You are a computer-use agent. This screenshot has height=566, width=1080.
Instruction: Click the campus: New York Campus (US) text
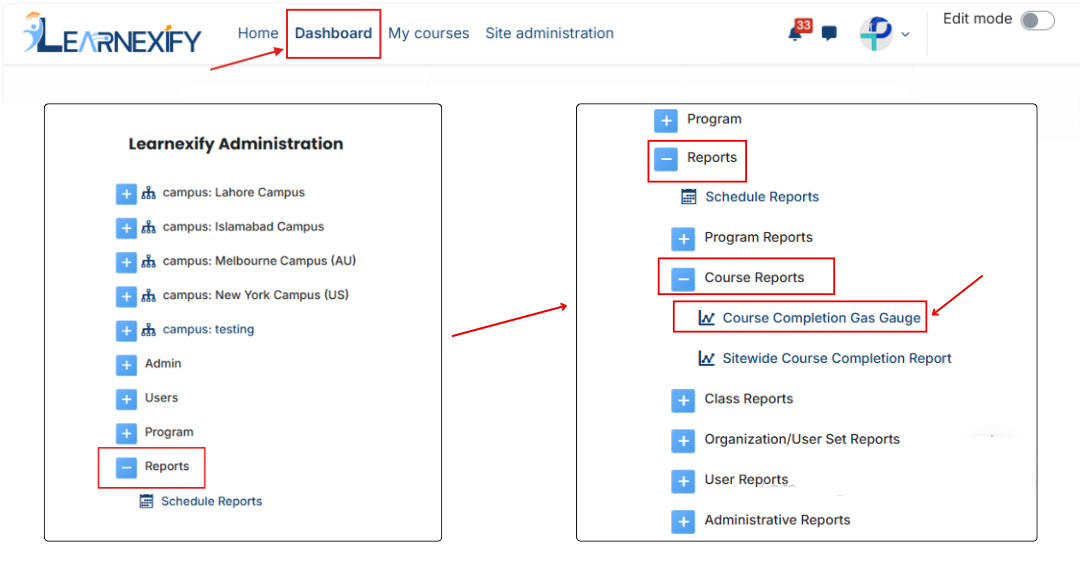[x=256, y=295]
